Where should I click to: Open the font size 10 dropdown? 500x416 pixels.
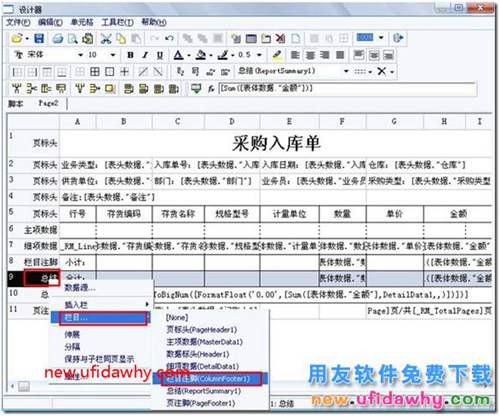(x=113, y=55)
